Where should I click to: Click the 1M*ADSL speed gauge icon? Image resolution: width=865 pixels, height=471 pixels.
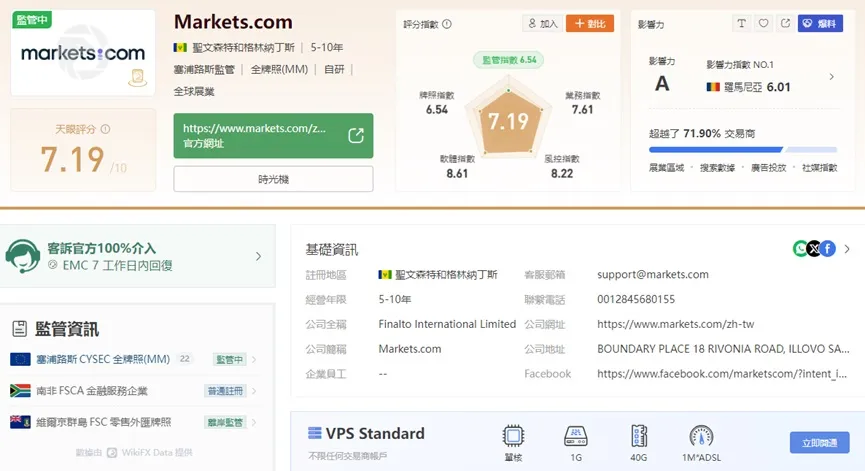pyautogui.click(x=701, y=436)
